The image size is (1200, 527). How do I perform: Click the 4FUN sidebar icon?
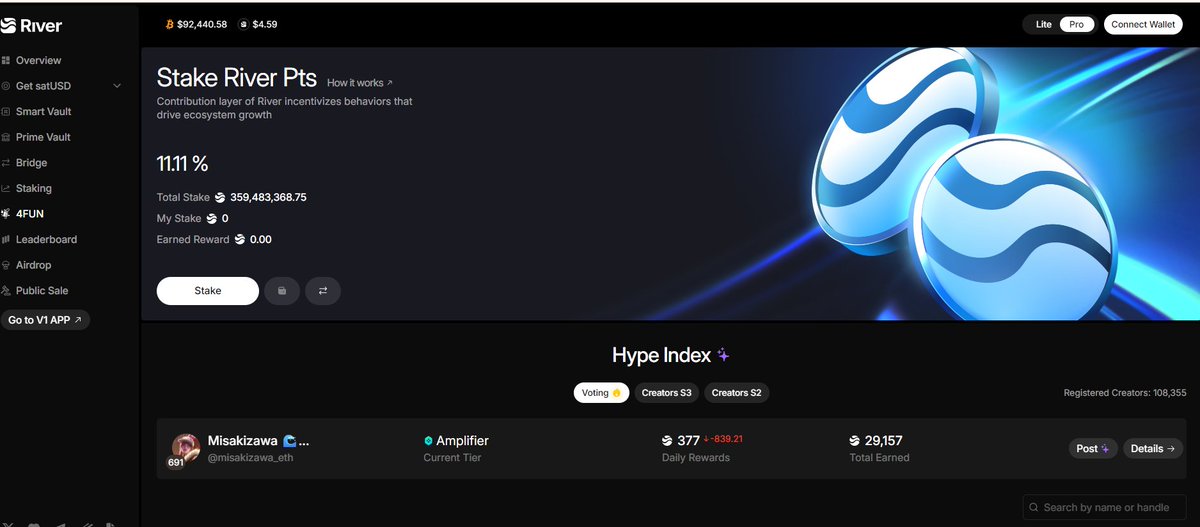(x=6, y=214)
